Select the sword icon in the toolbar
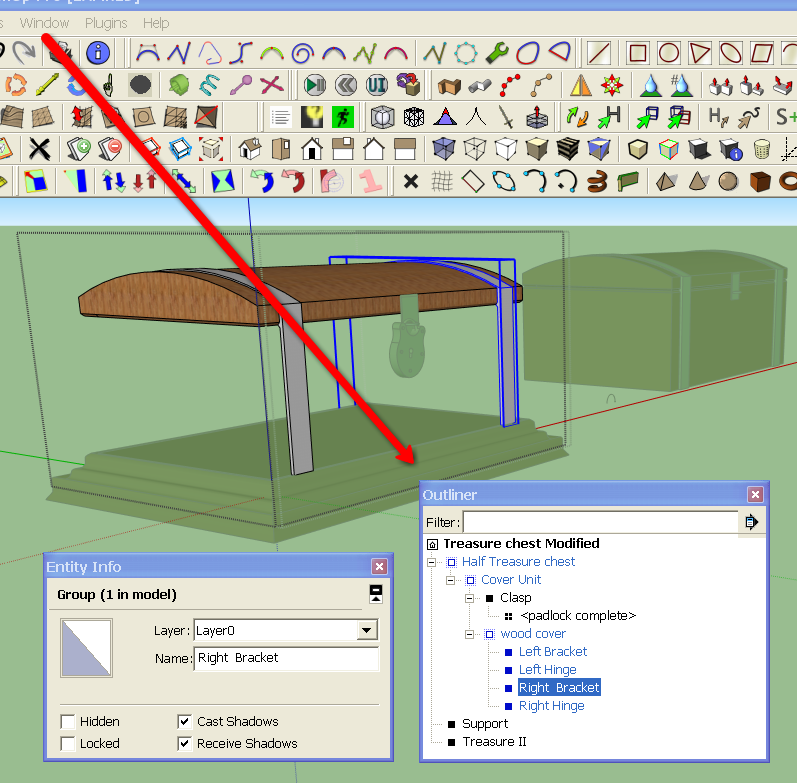 [507, 117]
